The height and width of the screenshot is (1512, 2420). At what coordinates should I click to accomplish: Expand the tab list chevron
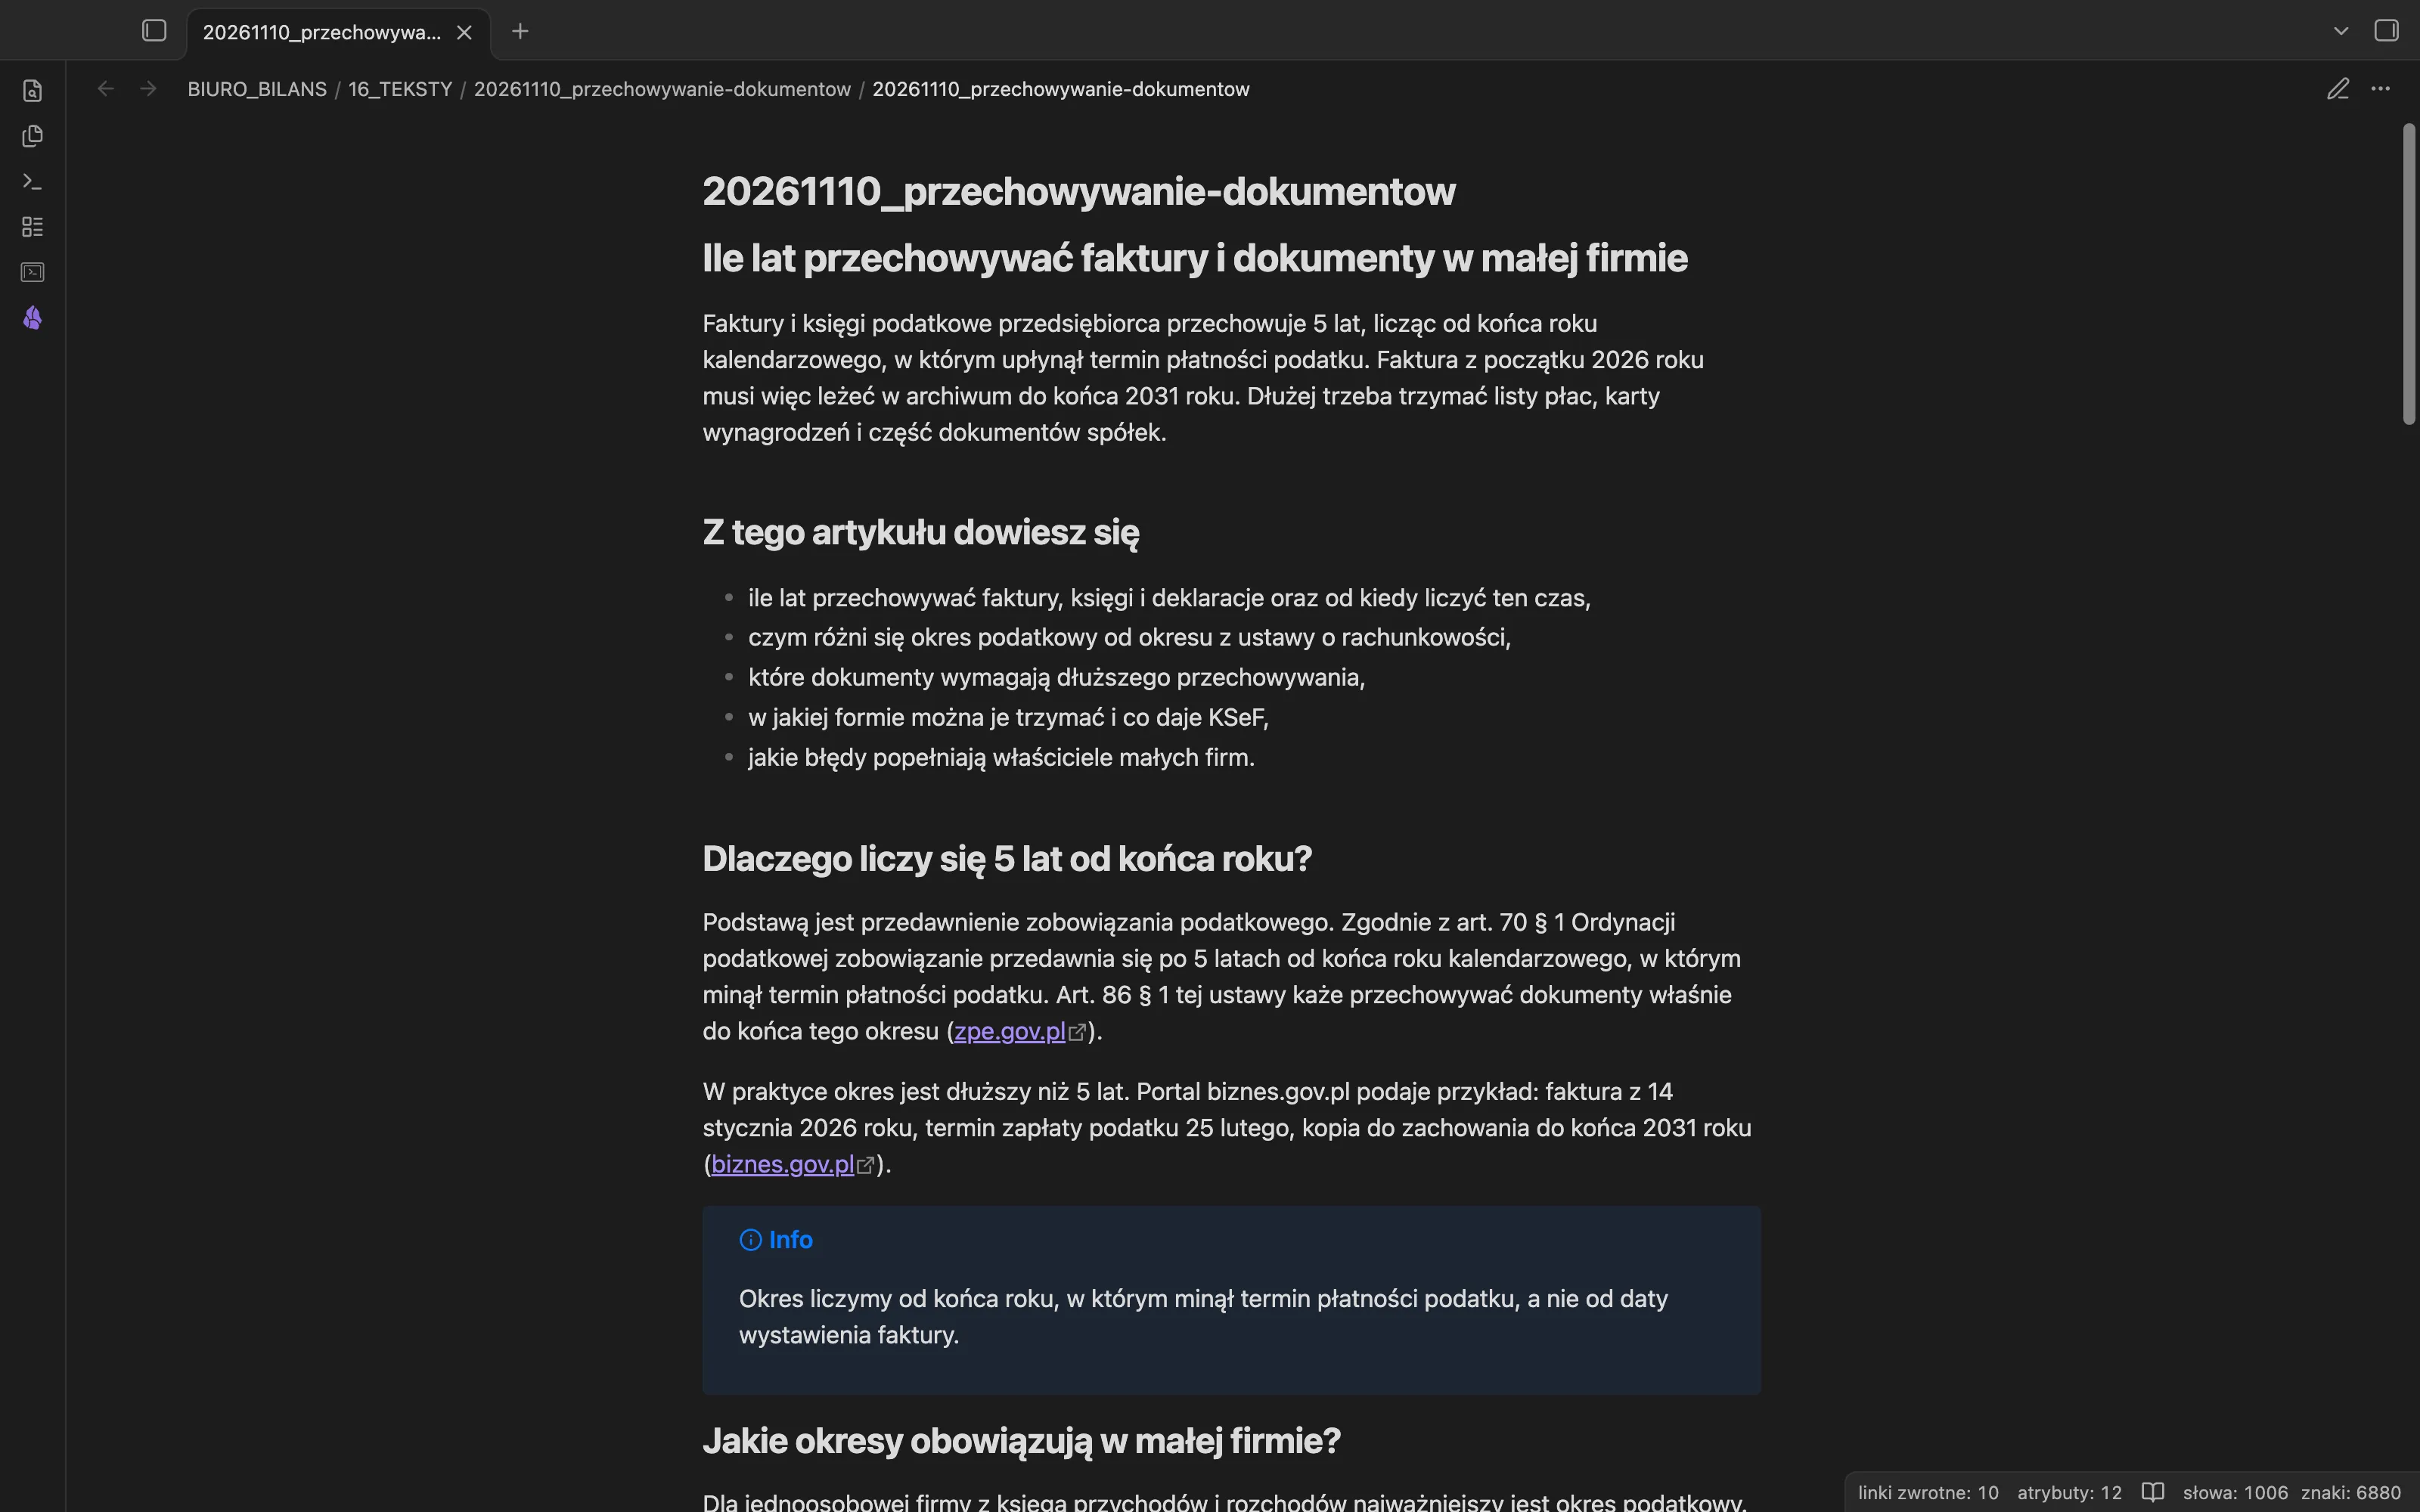2341,31
